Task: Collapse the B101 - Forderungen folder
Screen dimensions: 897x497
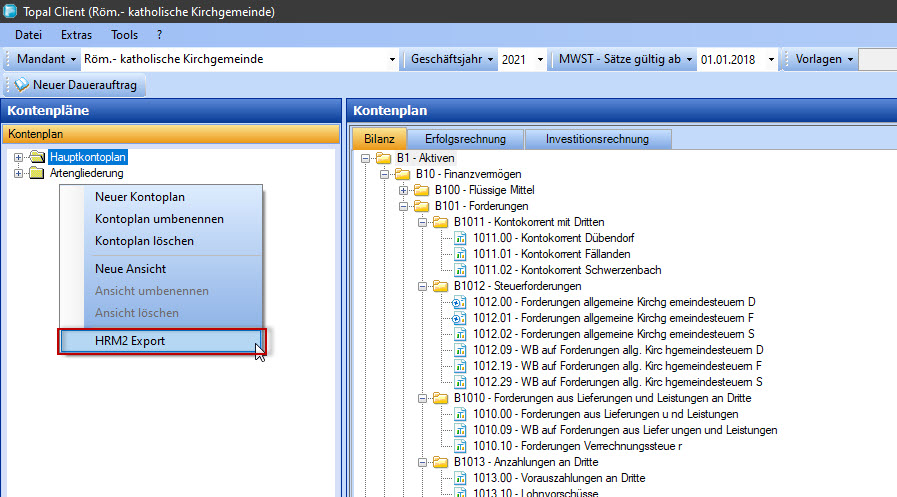Action: [403, 206]
